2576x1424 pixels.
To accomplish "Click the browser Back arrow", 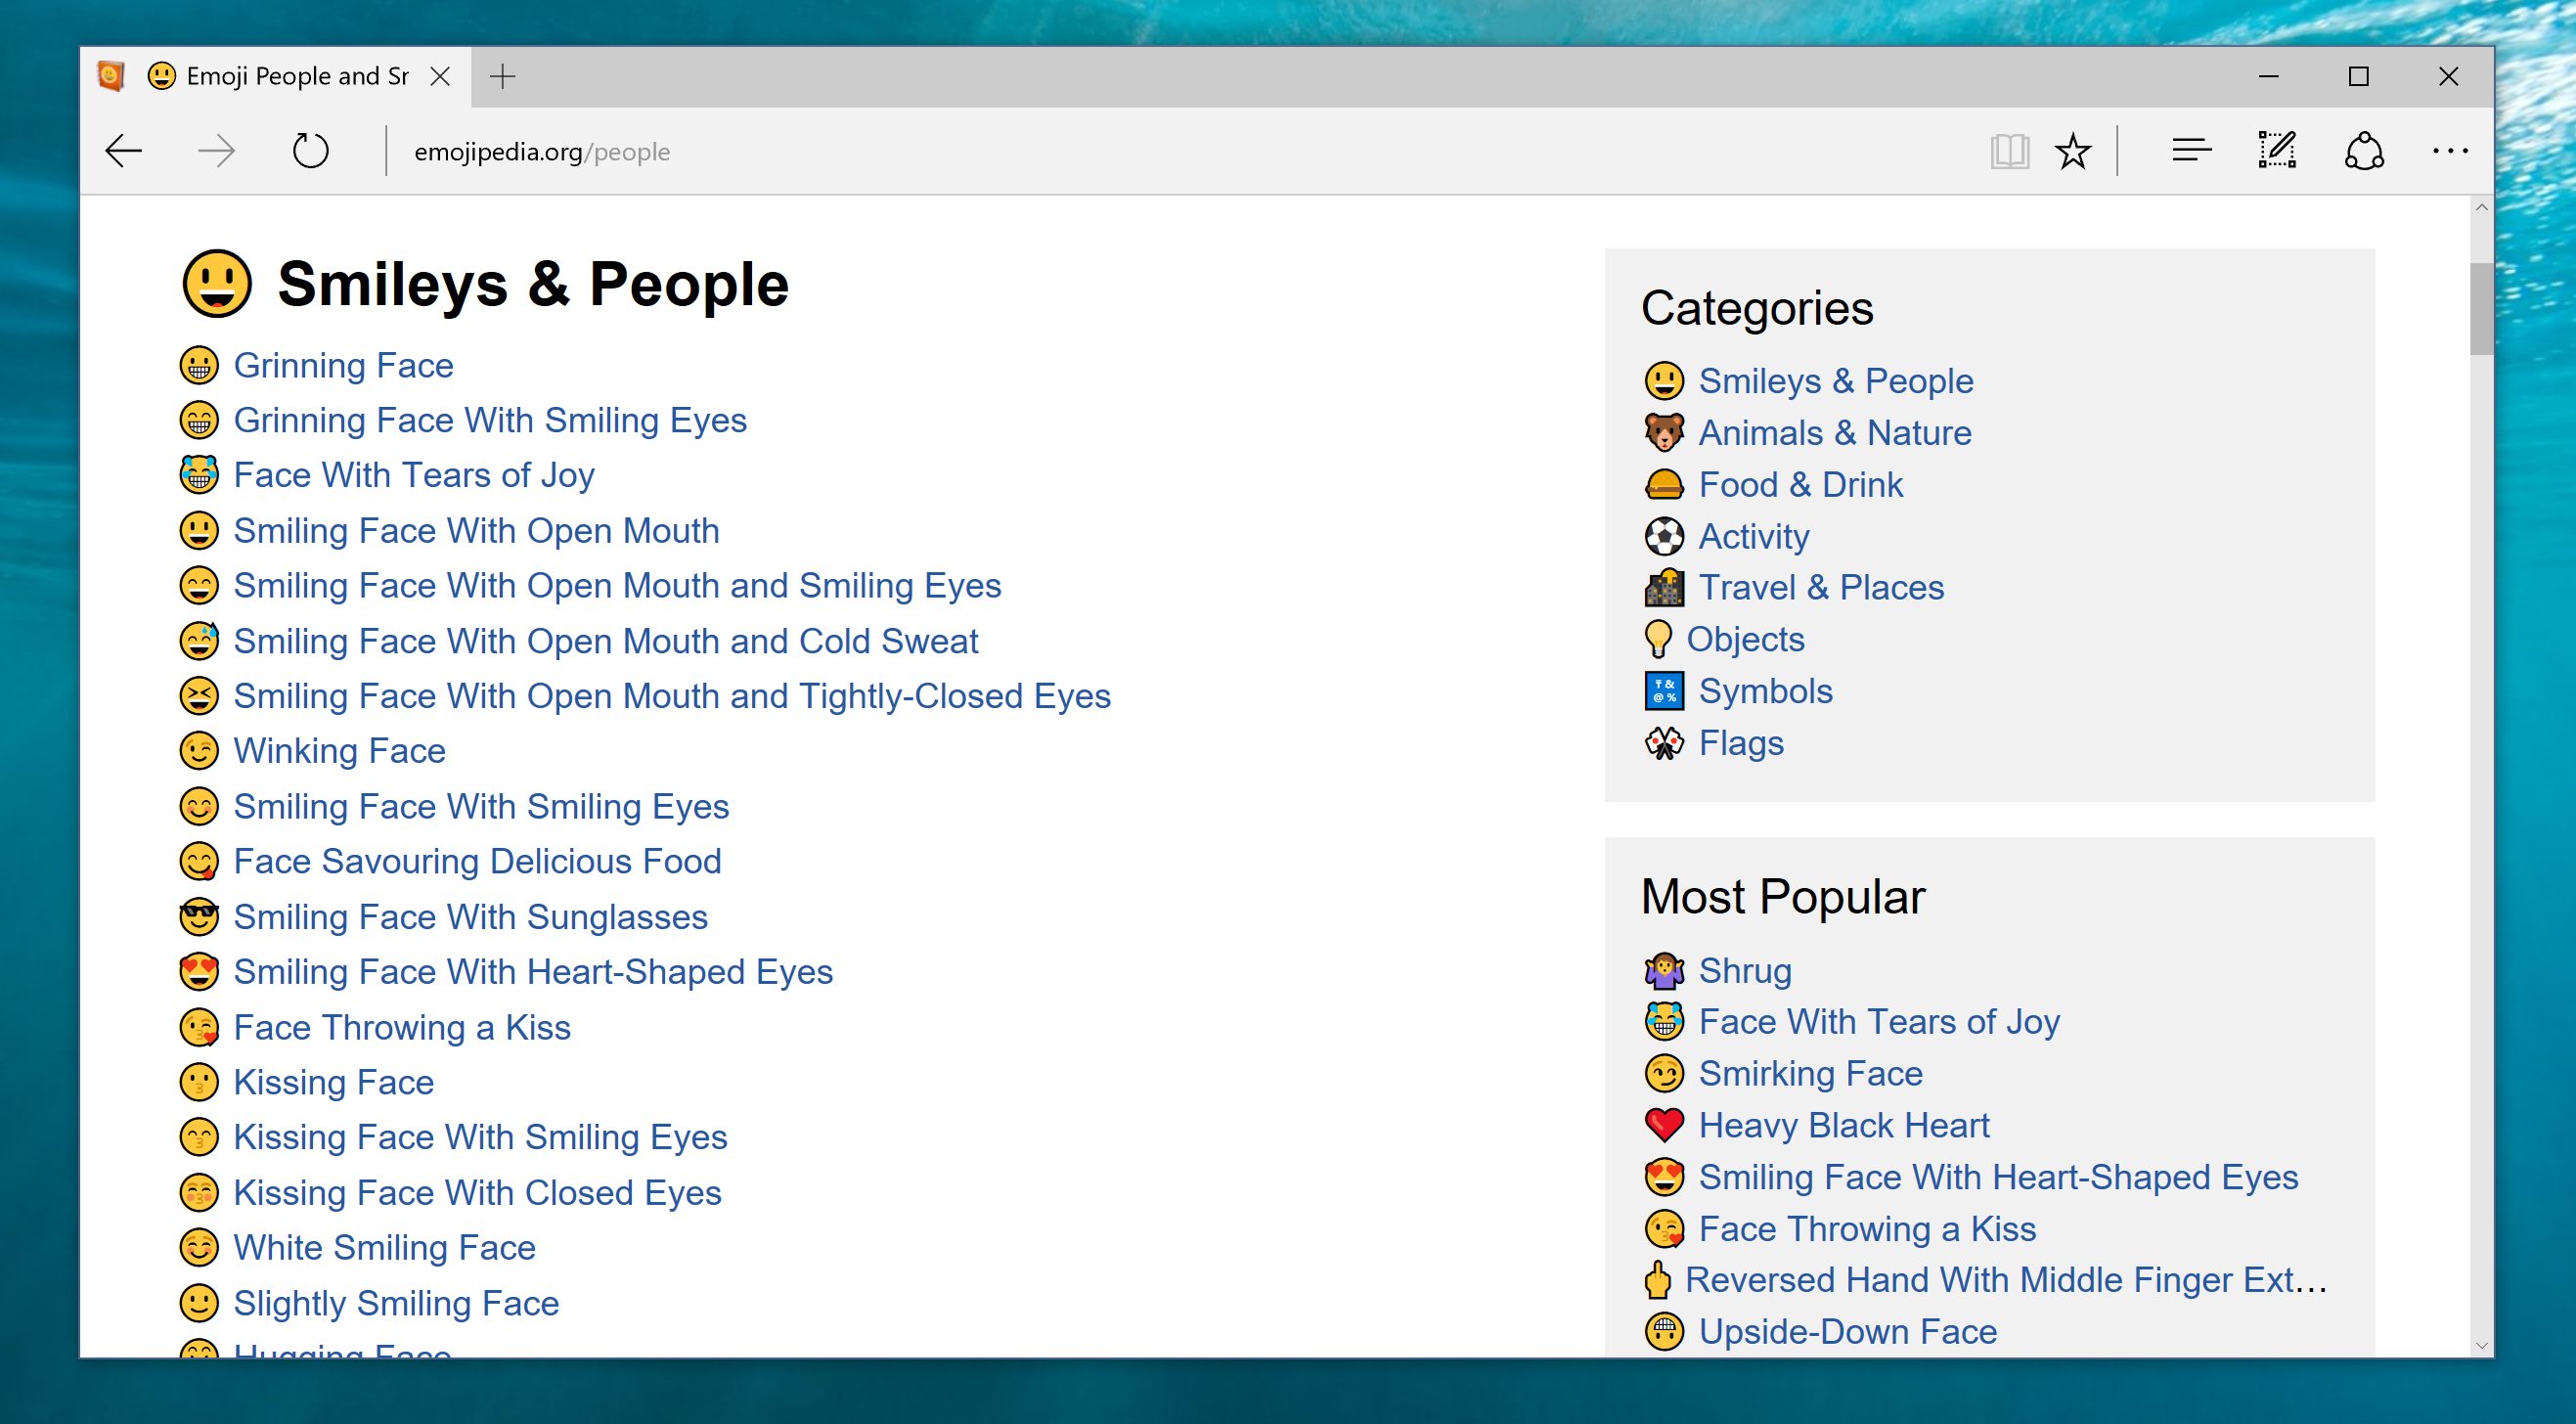I will tap(124, 152).
